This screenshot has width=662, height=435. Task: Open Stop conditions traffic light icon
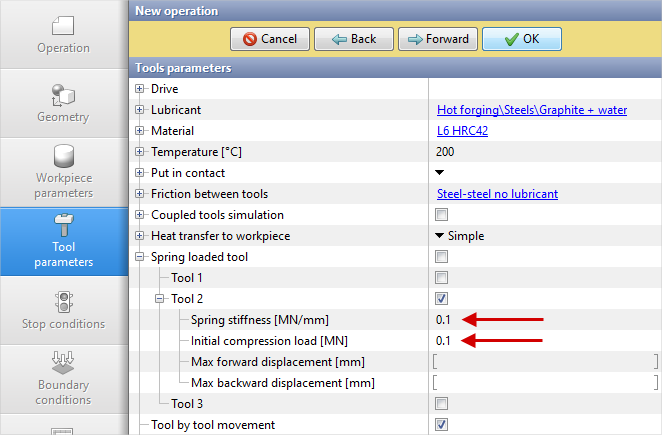point(63,301)
